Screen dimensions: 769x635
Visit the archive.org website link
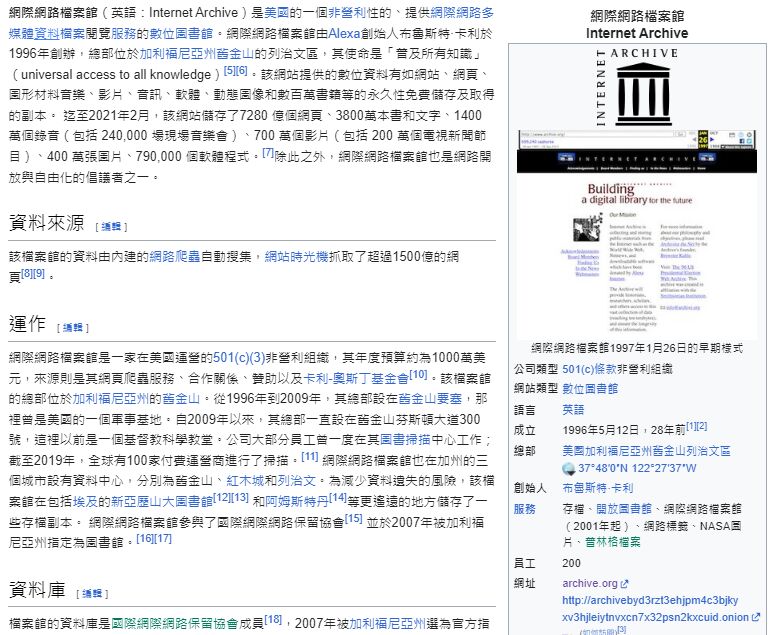coord(589,583)
